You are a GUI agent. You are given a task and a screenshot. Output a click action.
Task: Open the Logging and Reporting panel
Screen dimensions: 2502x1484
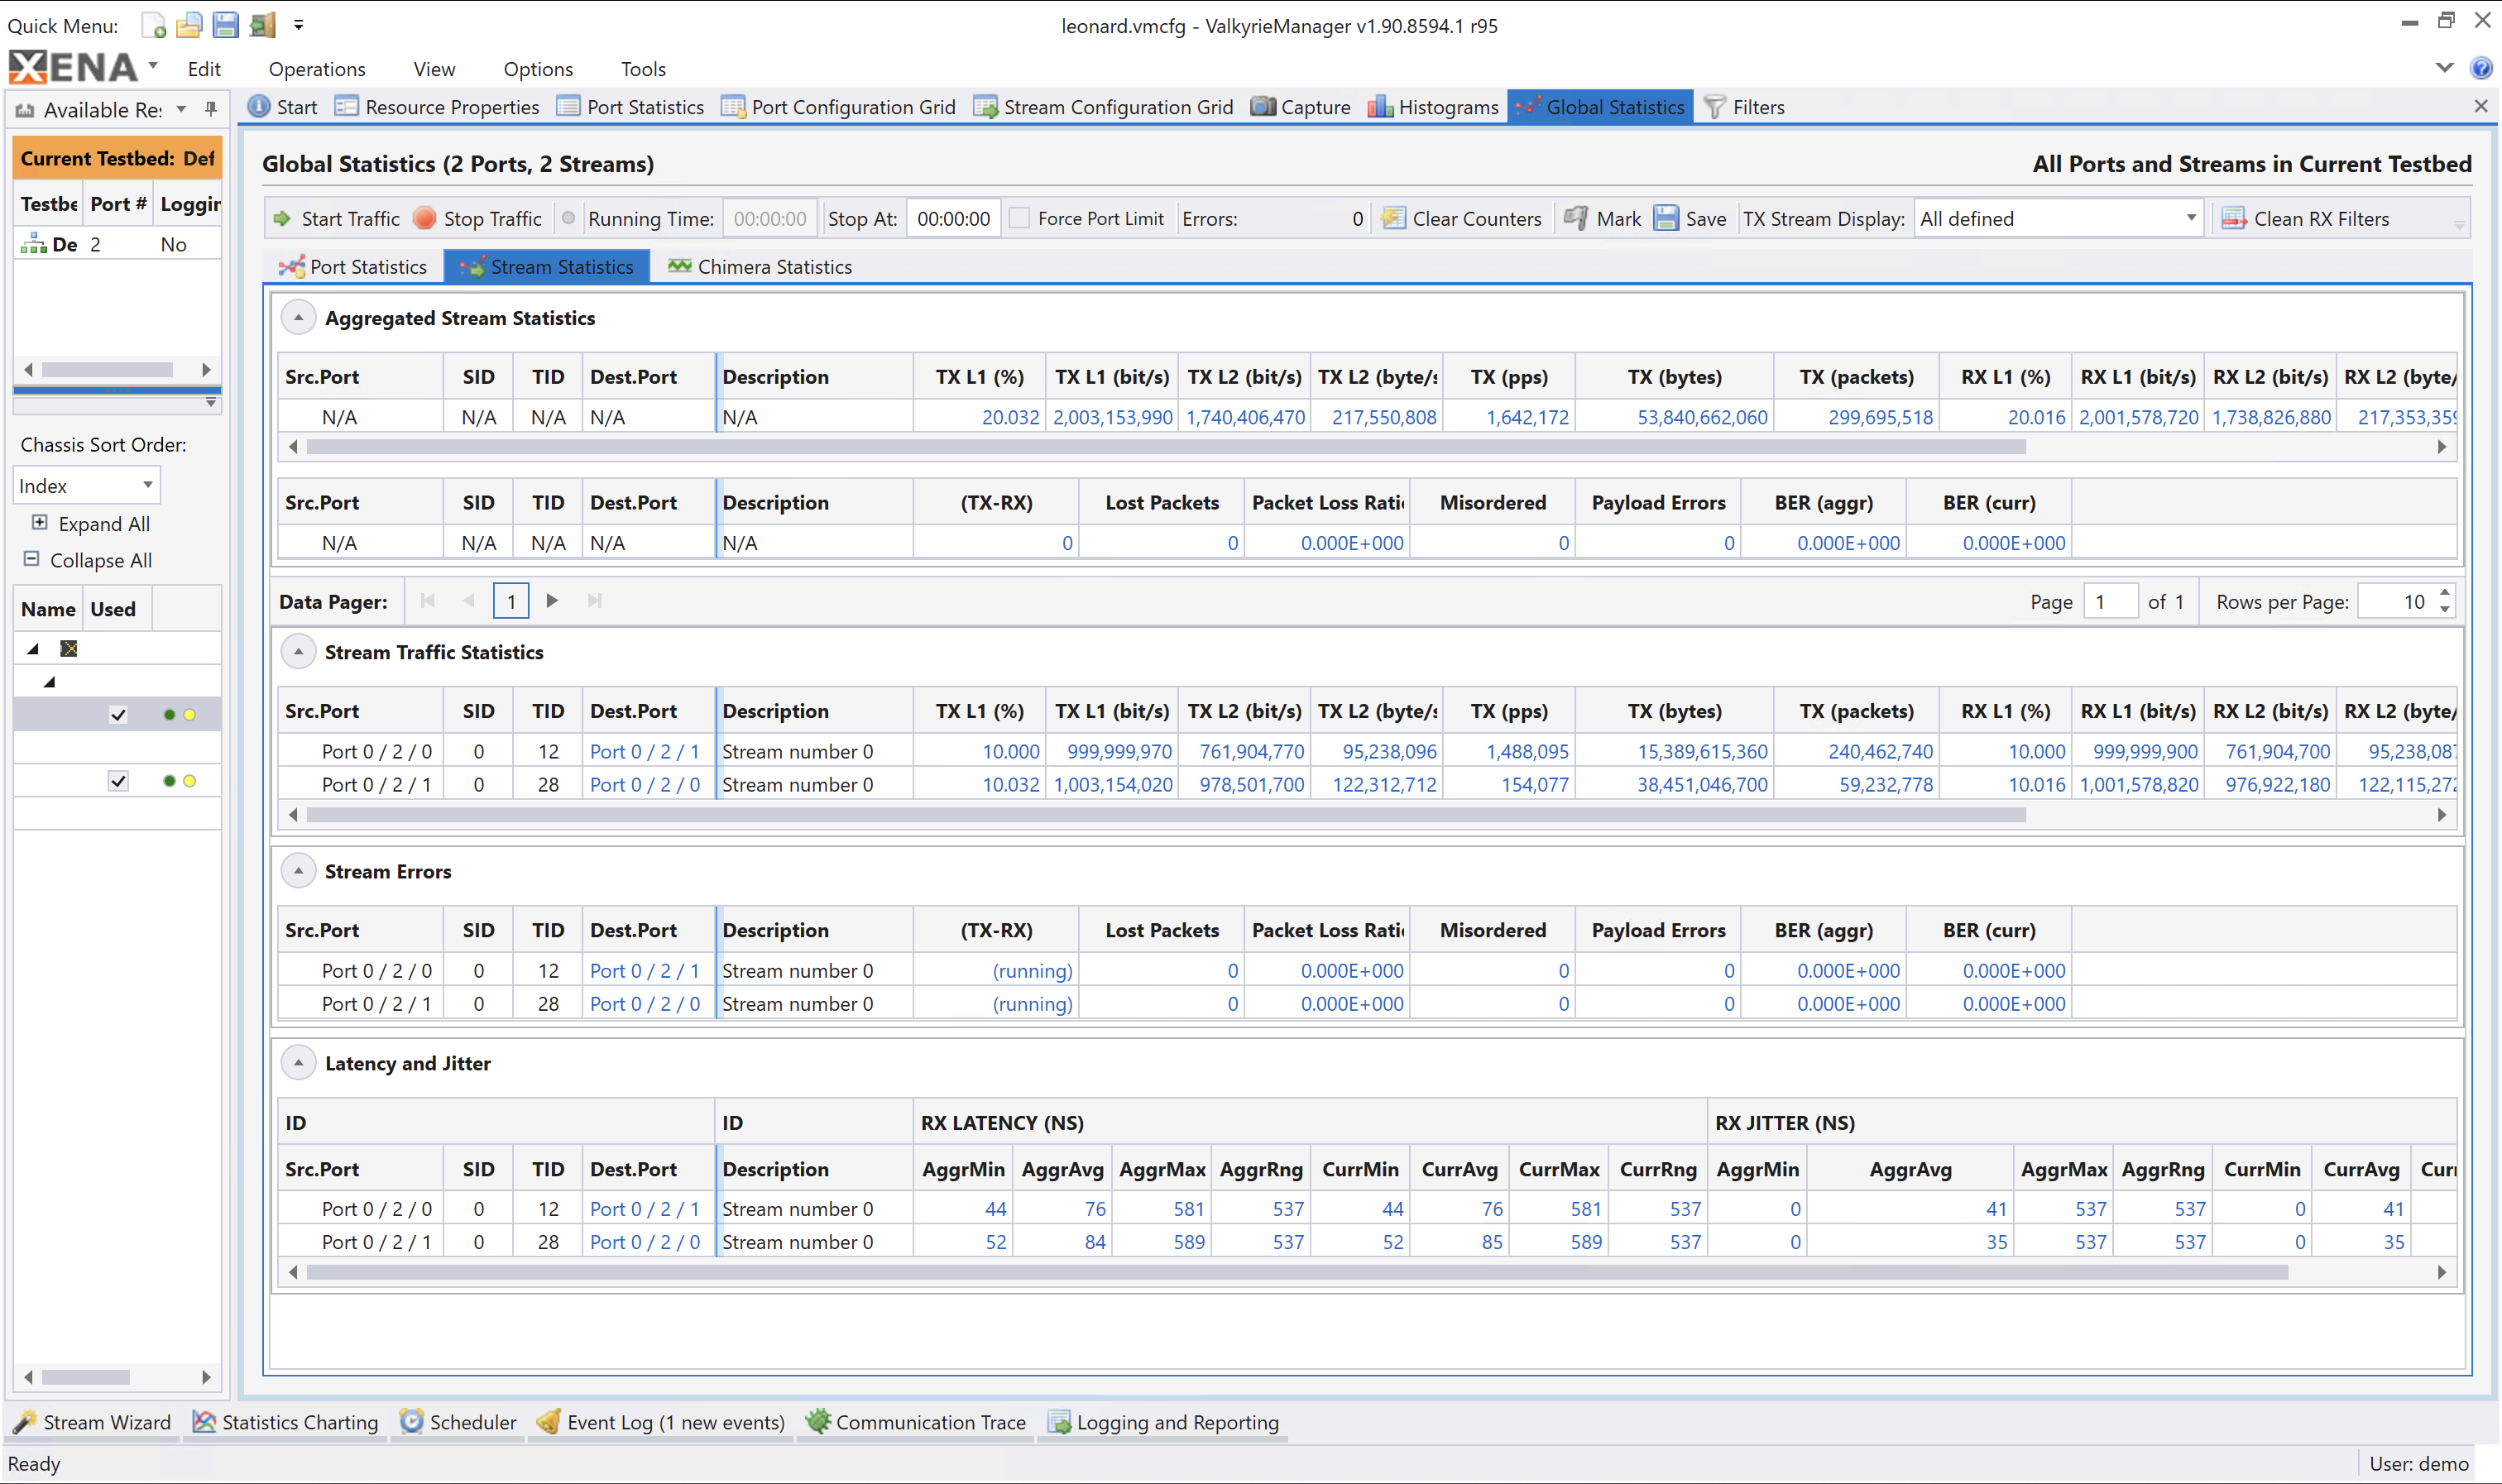[x=1163, y=1422]
